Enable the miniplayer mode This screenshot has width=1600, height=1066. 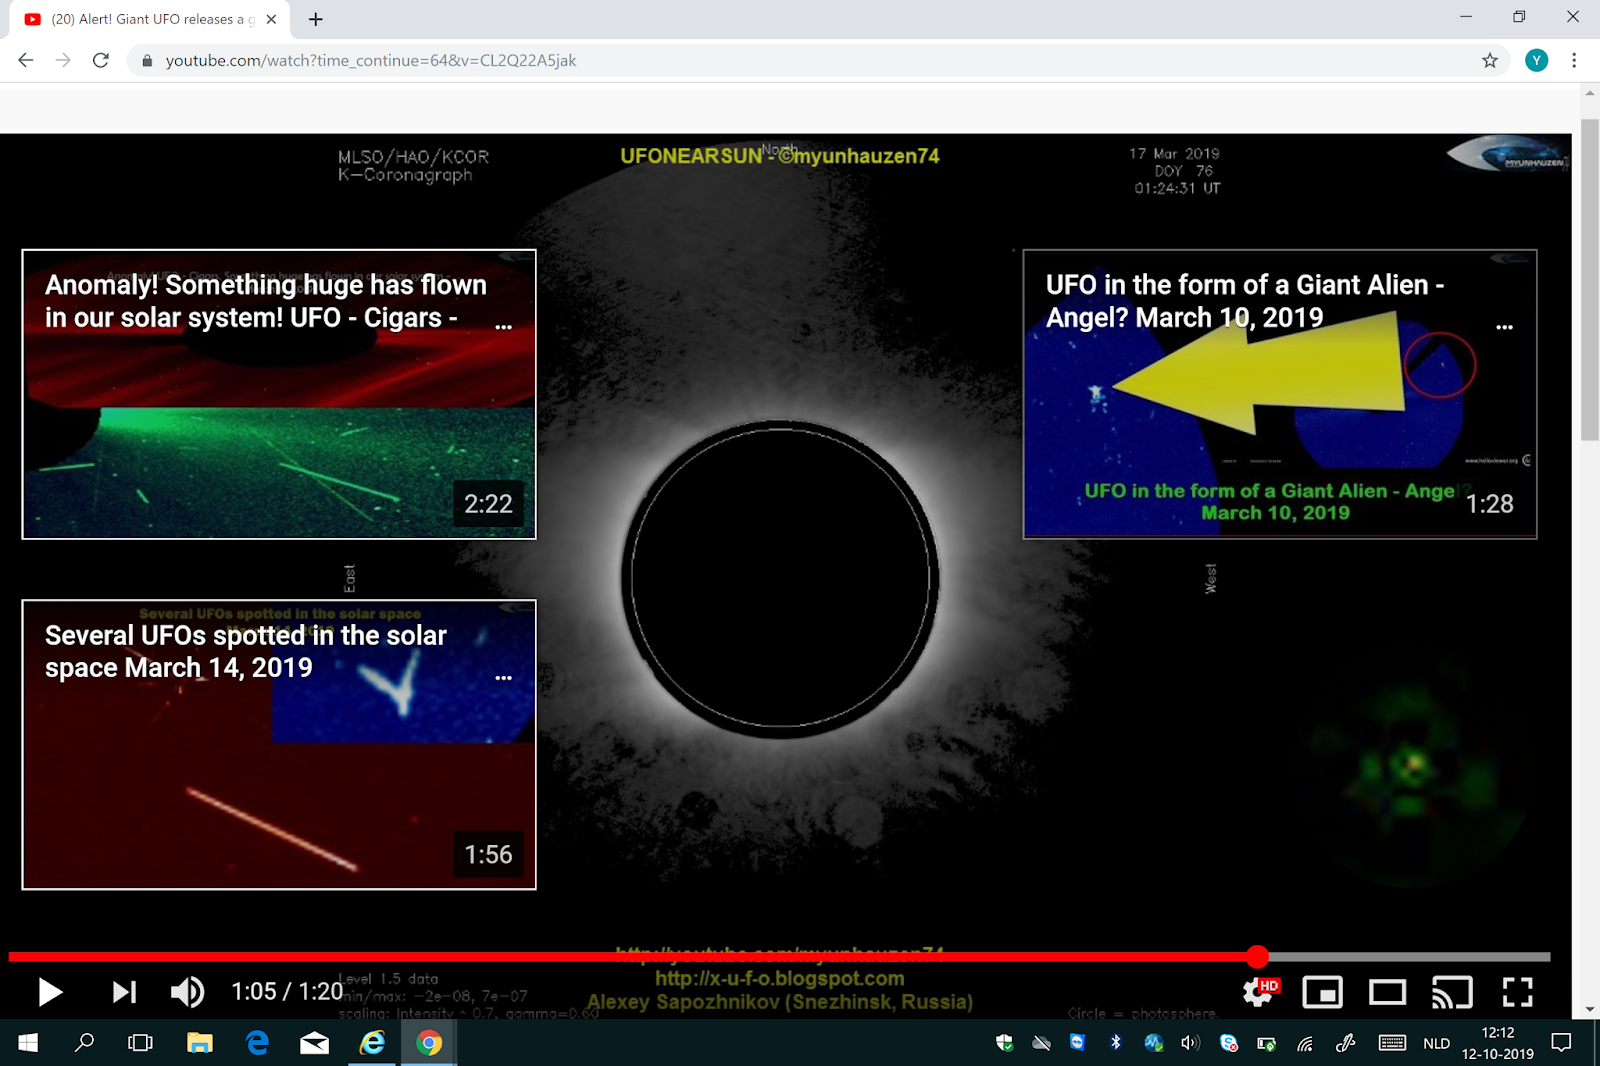(x=1322, y=992)
